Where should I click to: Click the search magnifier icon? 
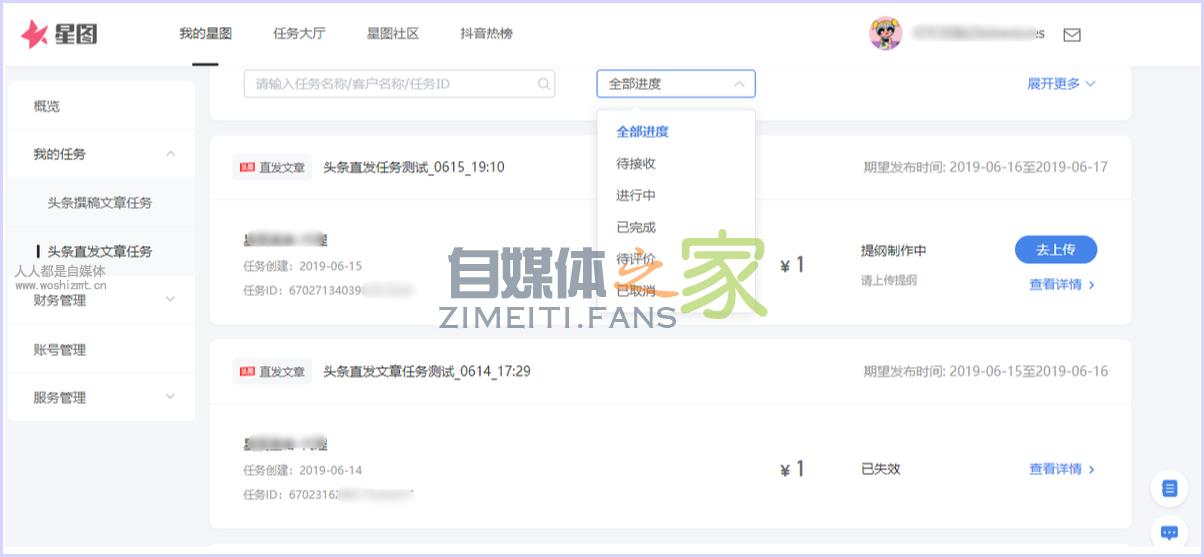(x=544, y=84)
